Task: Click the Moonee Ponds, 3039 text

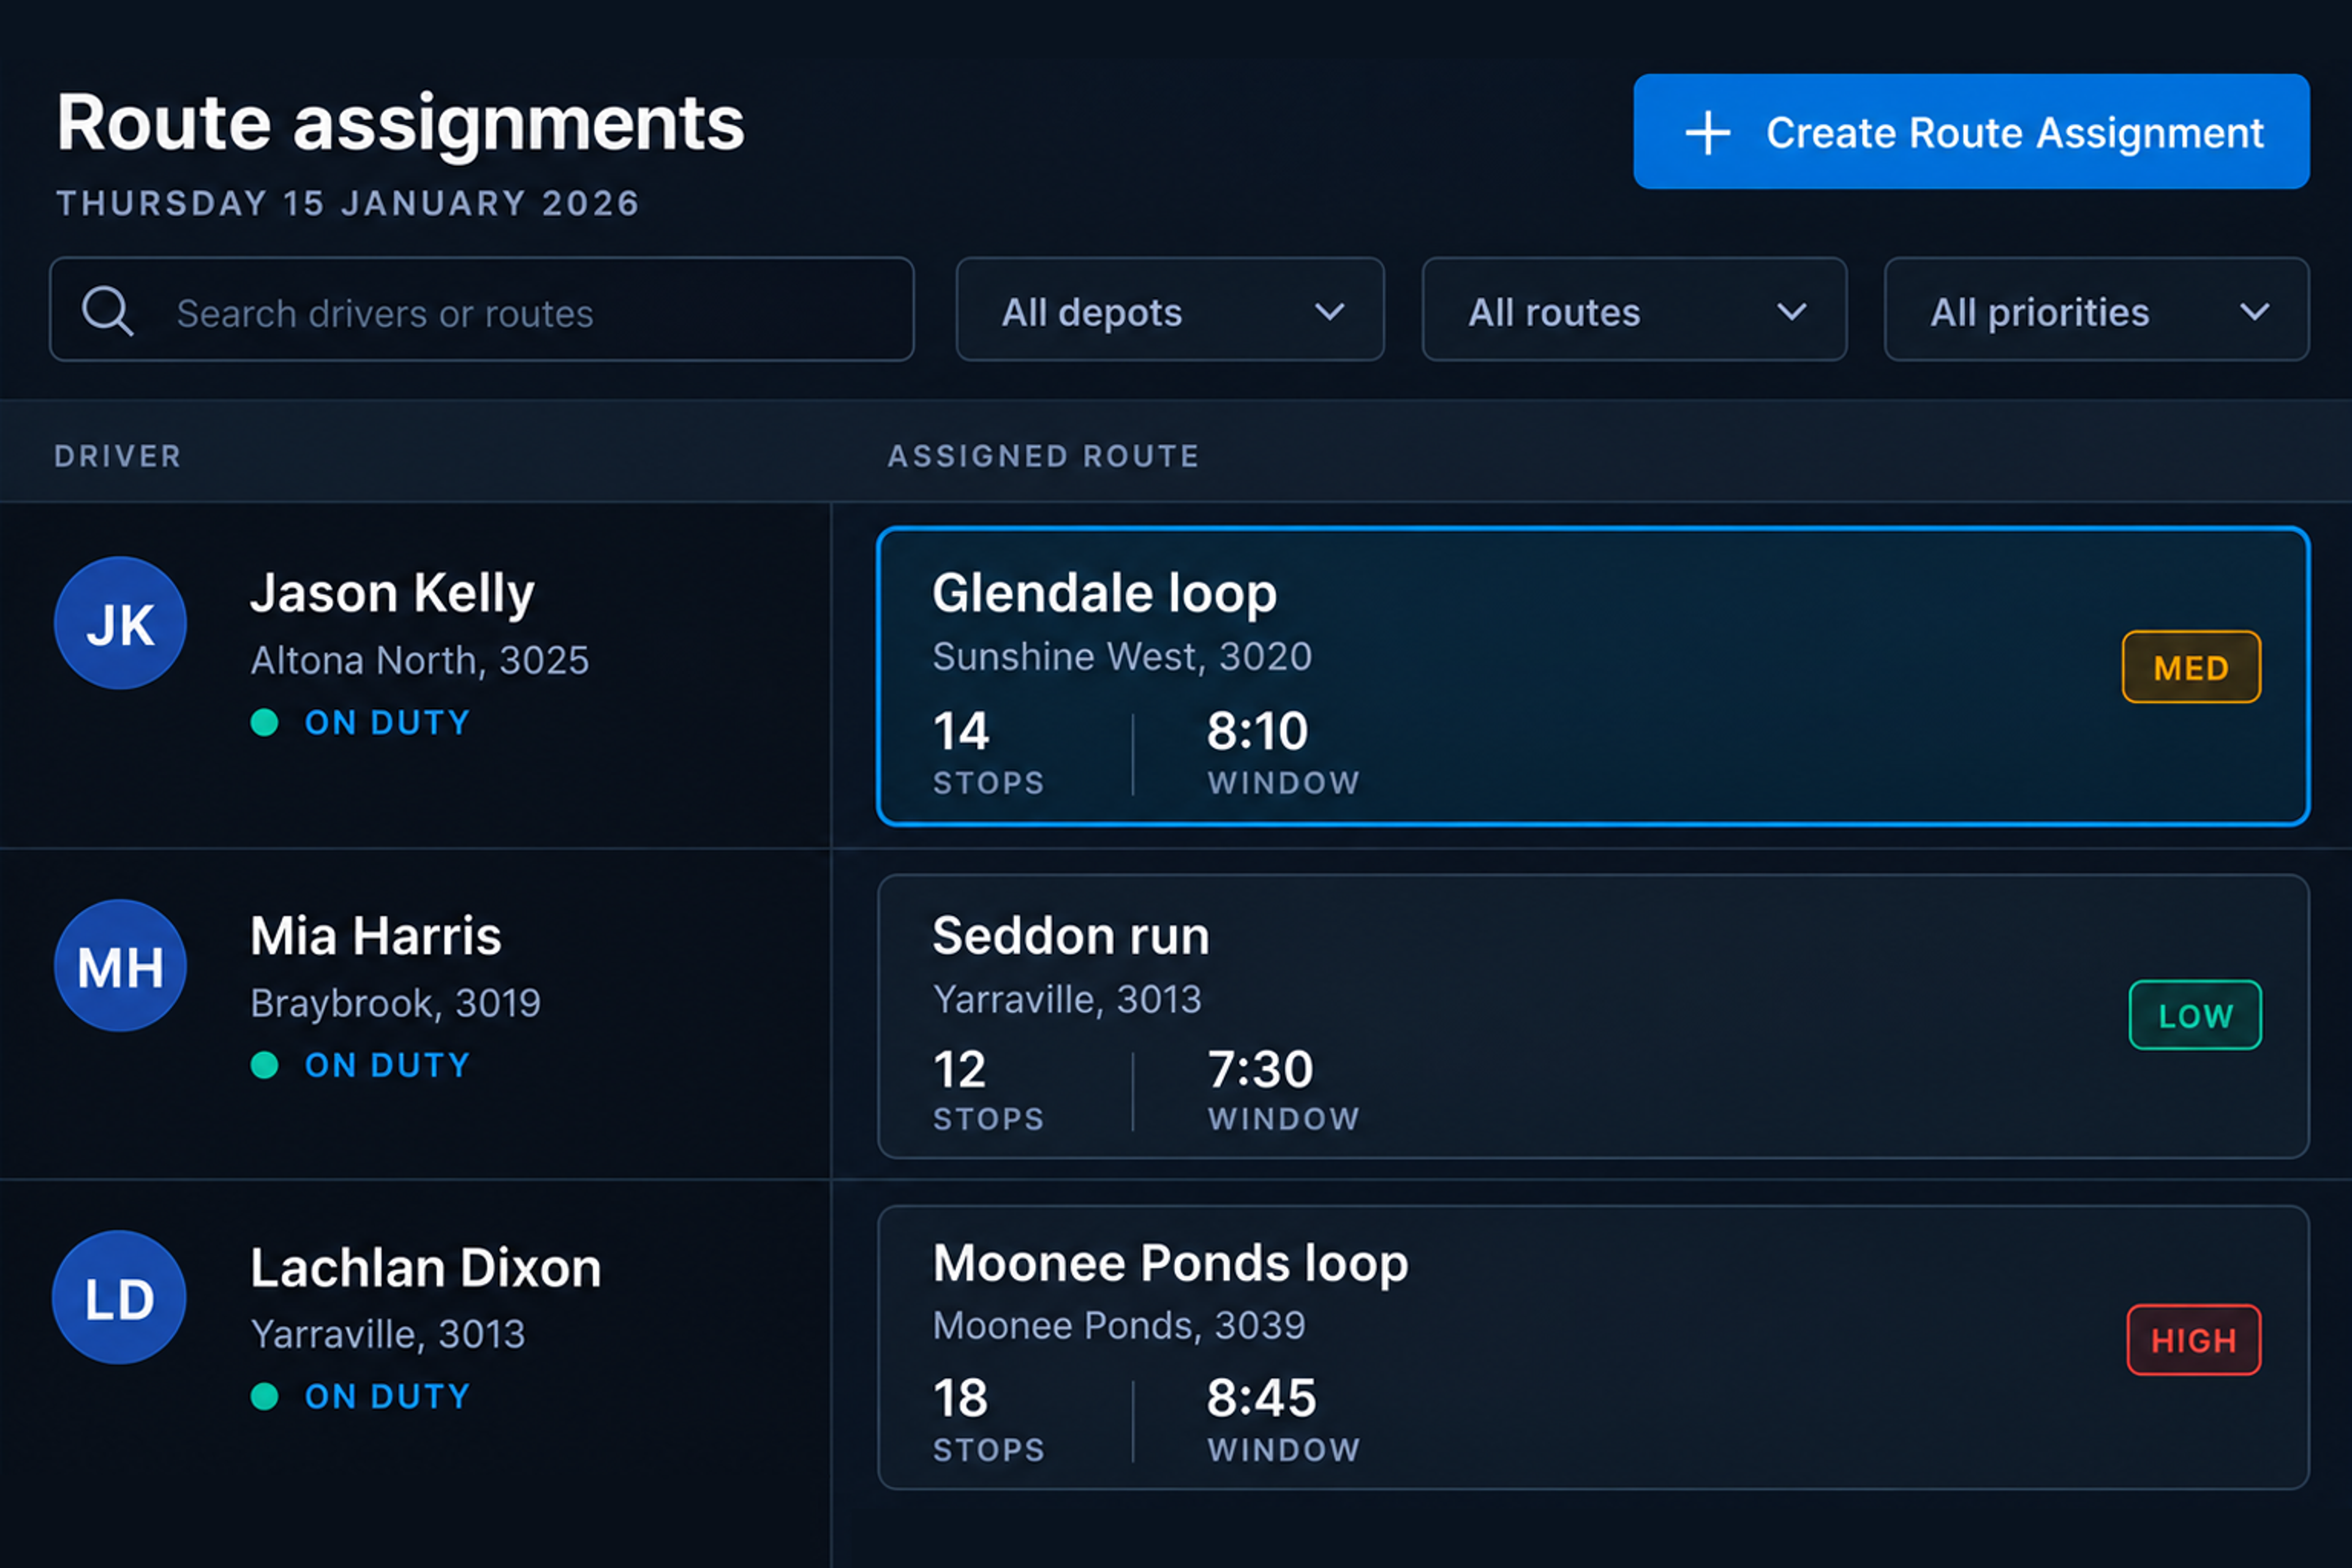Action: (1119, 1326)
